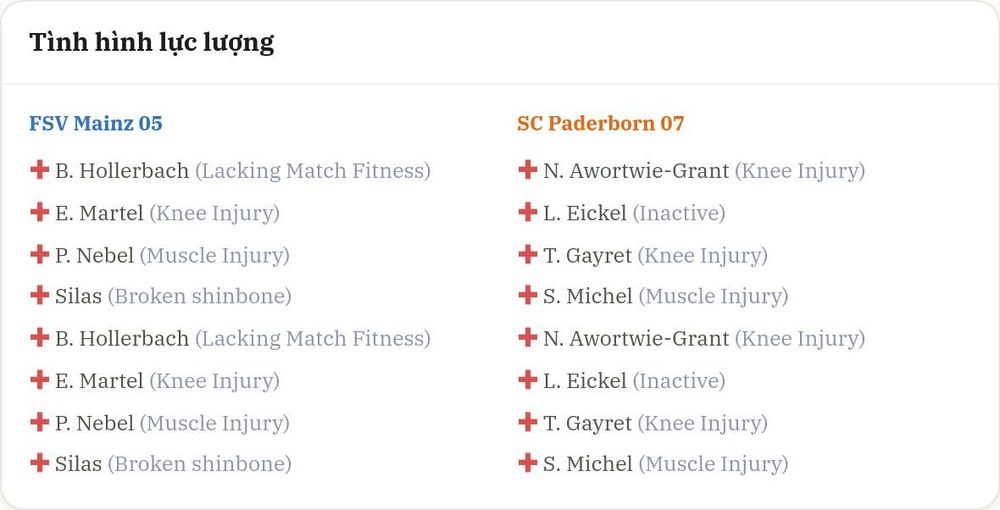Image resolution: width=1000 pixels, height=510 pixels.
Task: Click the red cross beside first B. Hollerbach entry
Action: point(40,170)
